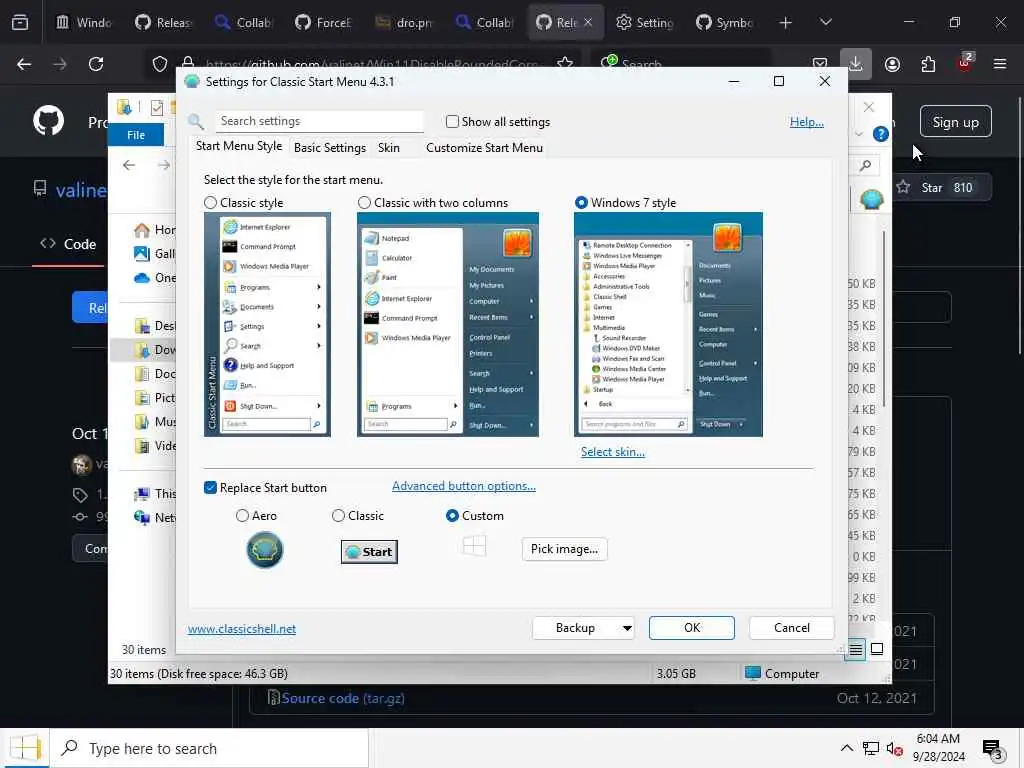1024x768 pixels.
Task: Open the File menu in File Explorer
Action: 136,135
